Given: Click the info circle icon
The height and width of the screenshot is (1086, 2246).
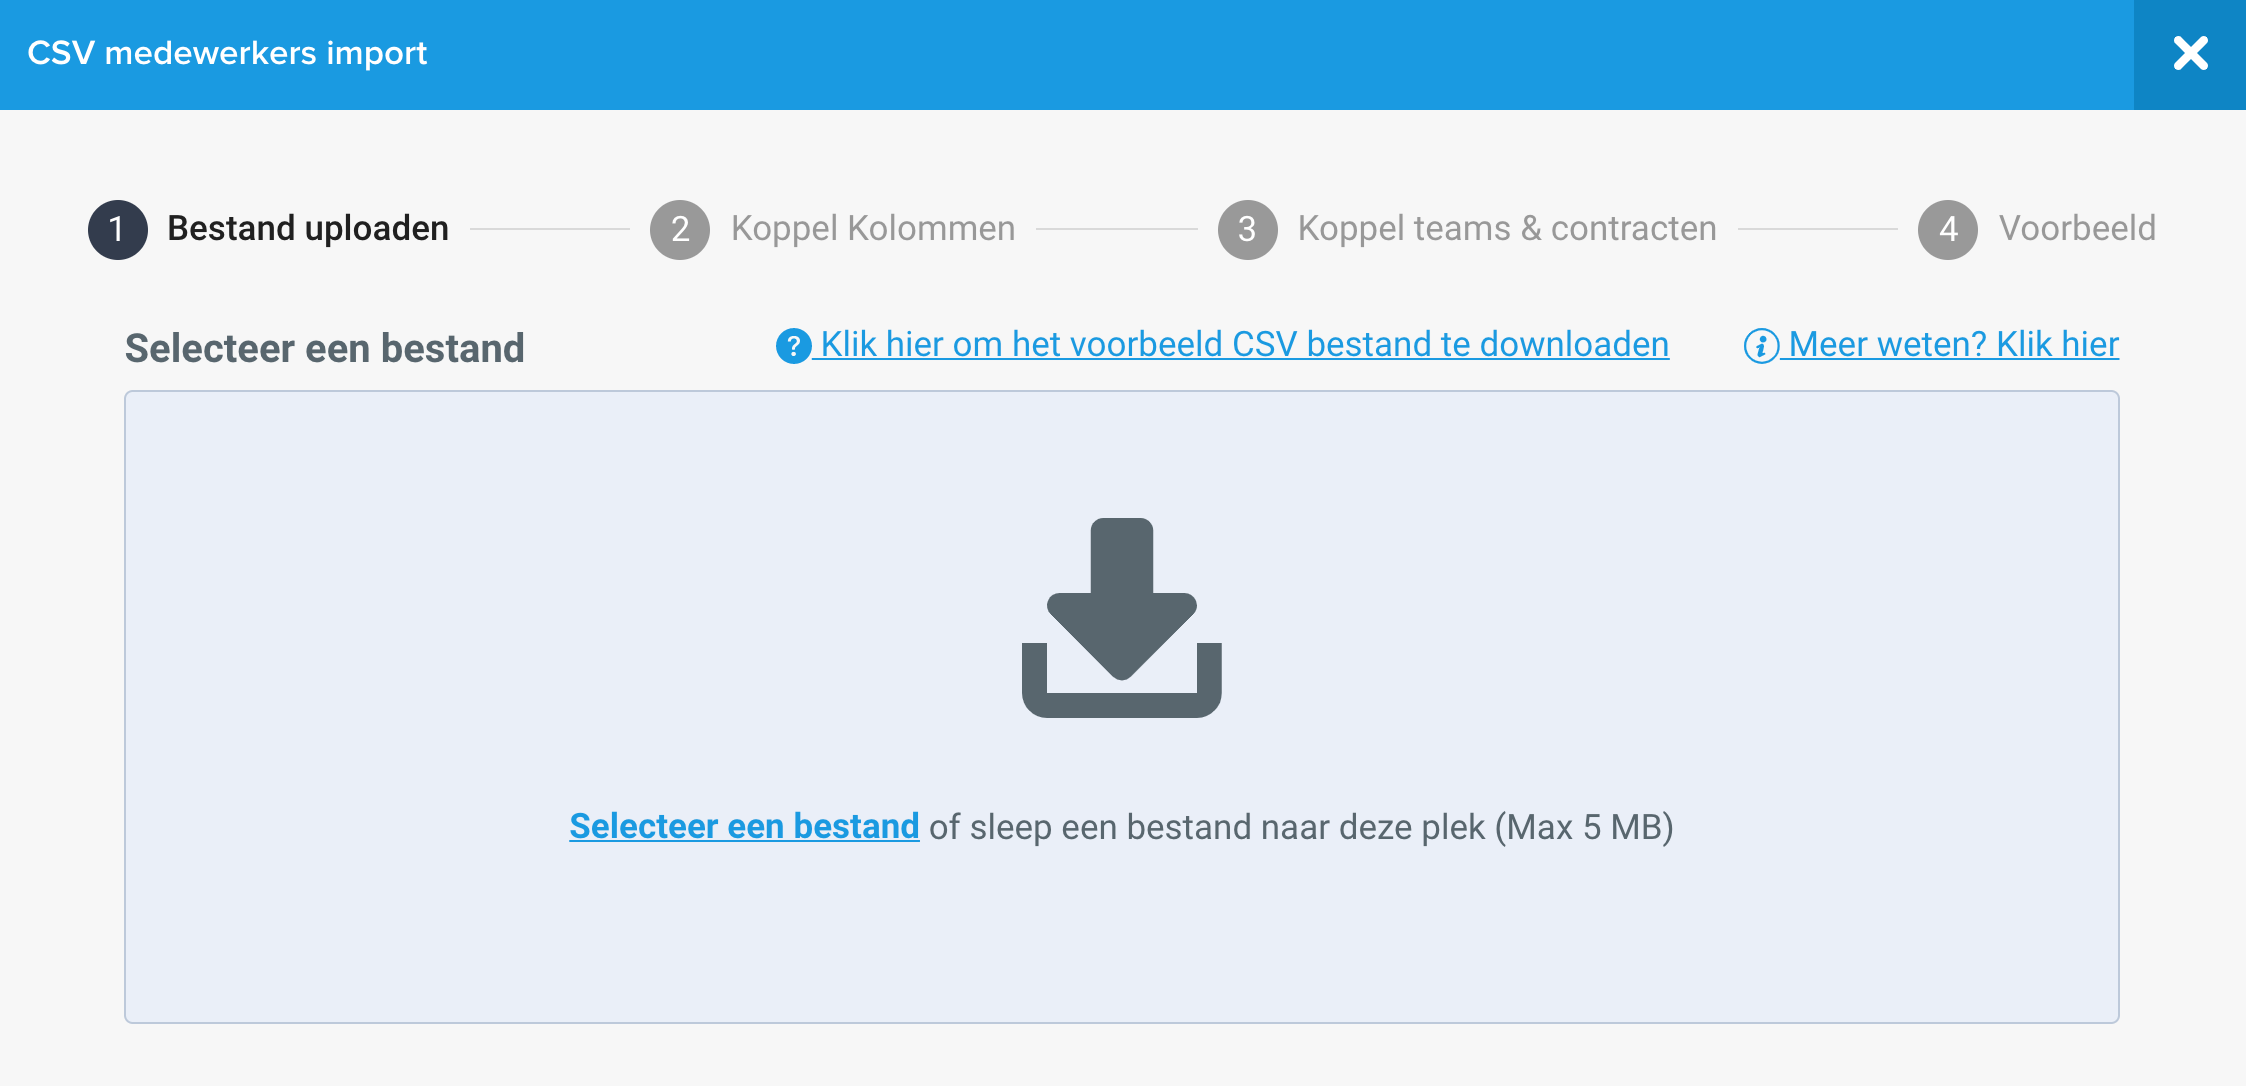Looking at the screenshot, I should [1761, 346].
